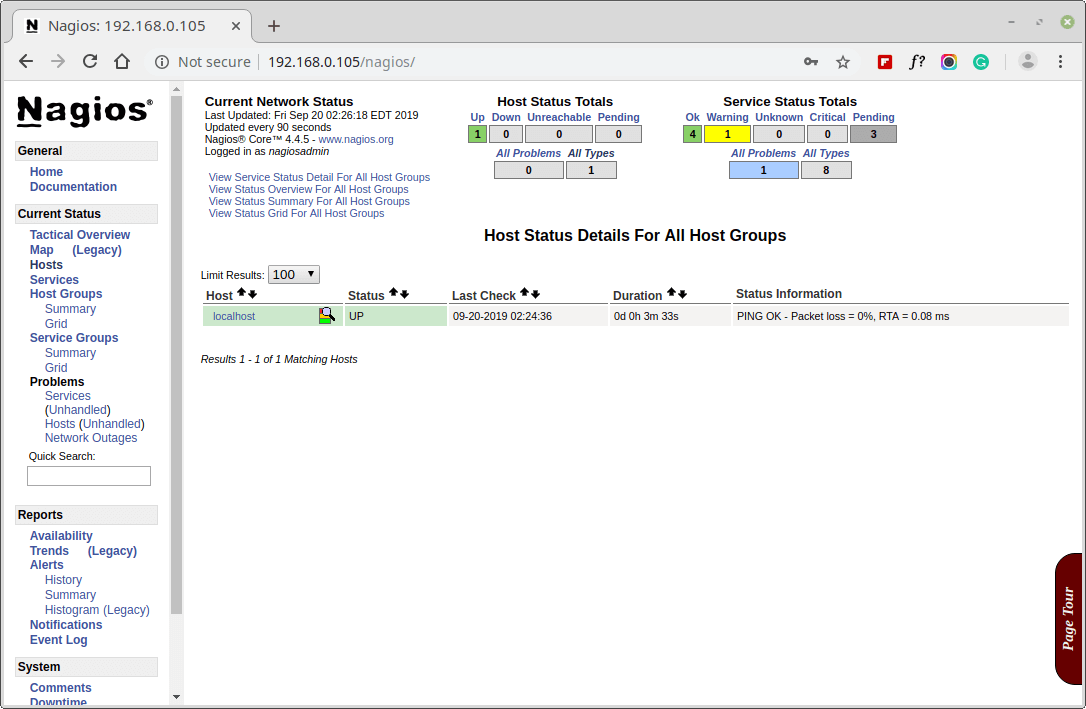
Task: Open Tactical Overview in sidebar
Action: (x=80, y=235)
